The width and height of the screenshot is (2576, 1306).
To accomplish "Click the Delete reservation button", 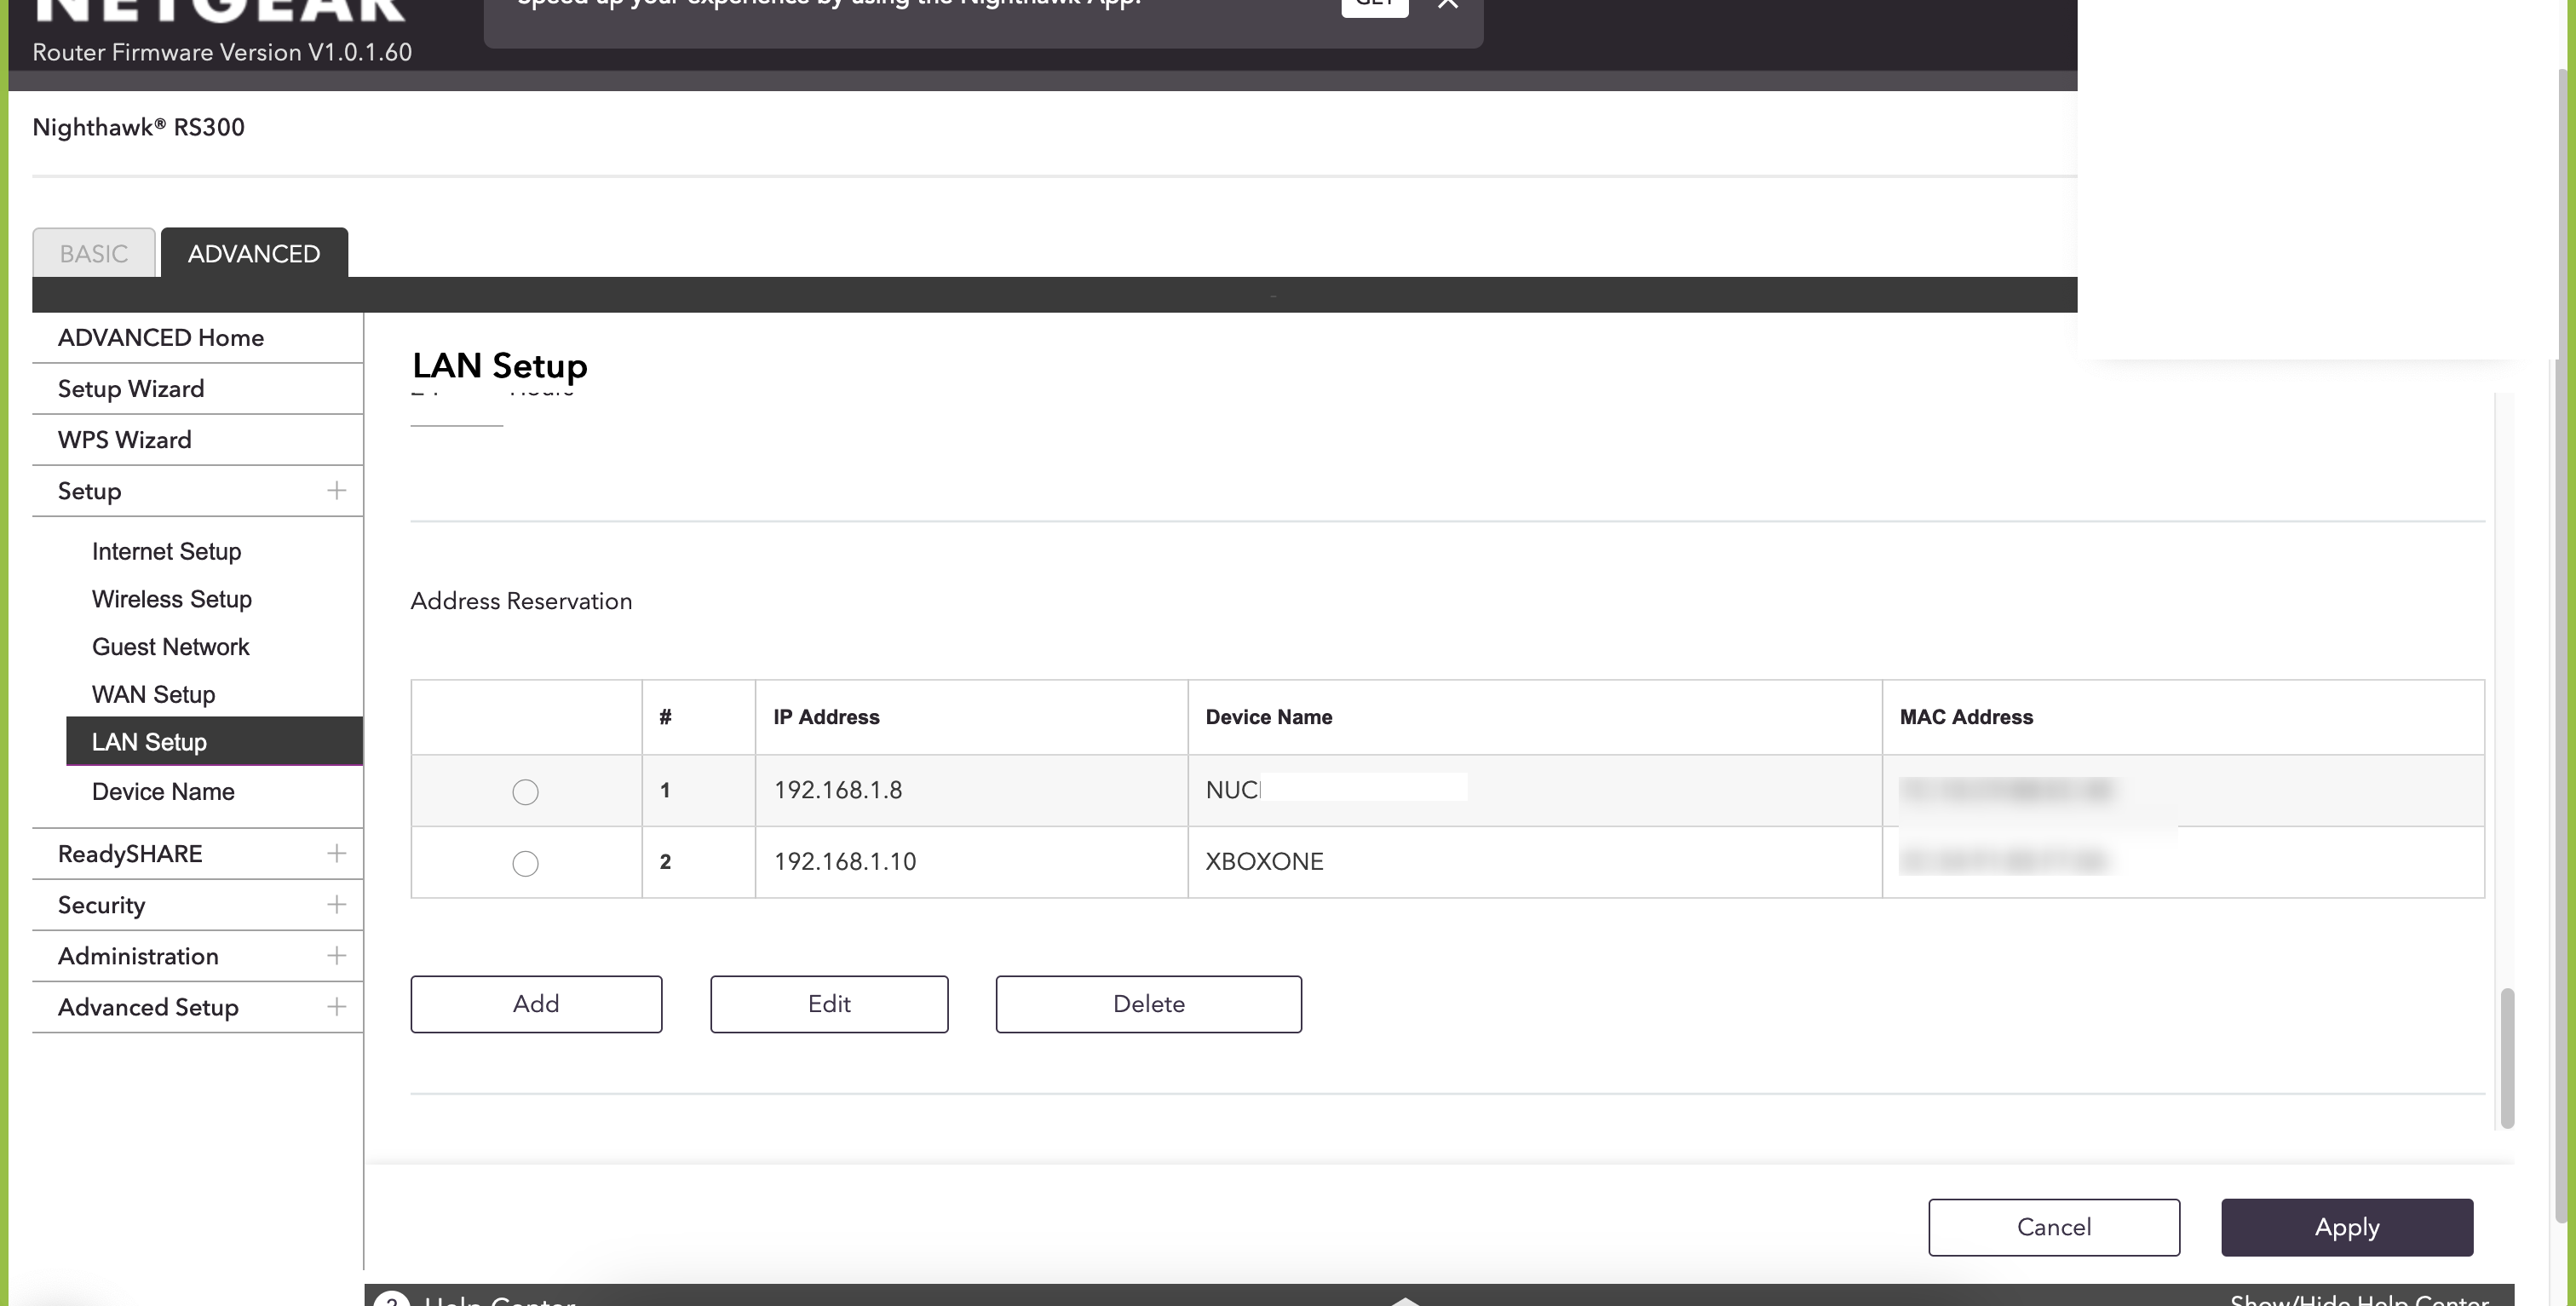I will (x=1148, y=1004).
